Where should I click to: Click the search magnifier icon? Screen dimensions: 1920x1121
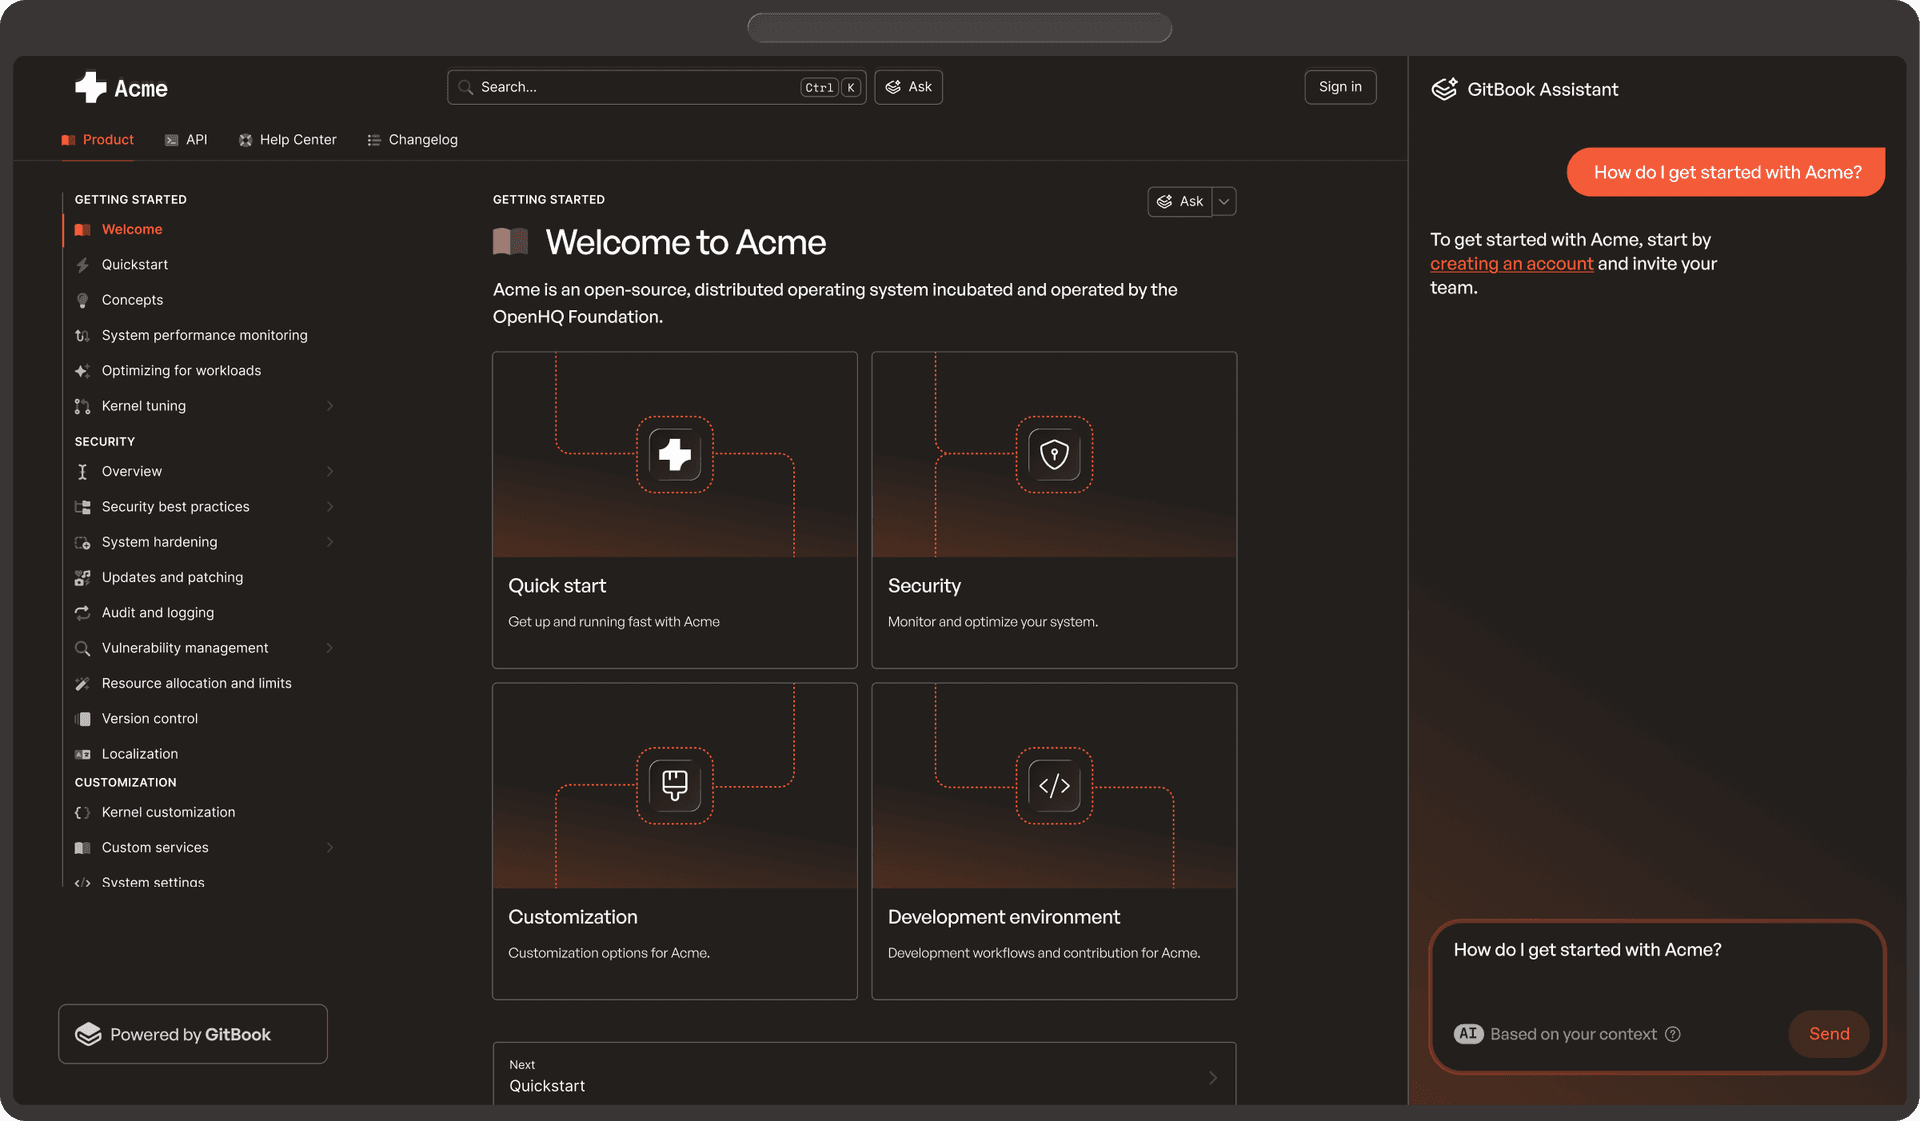click(x=466, y=88)
